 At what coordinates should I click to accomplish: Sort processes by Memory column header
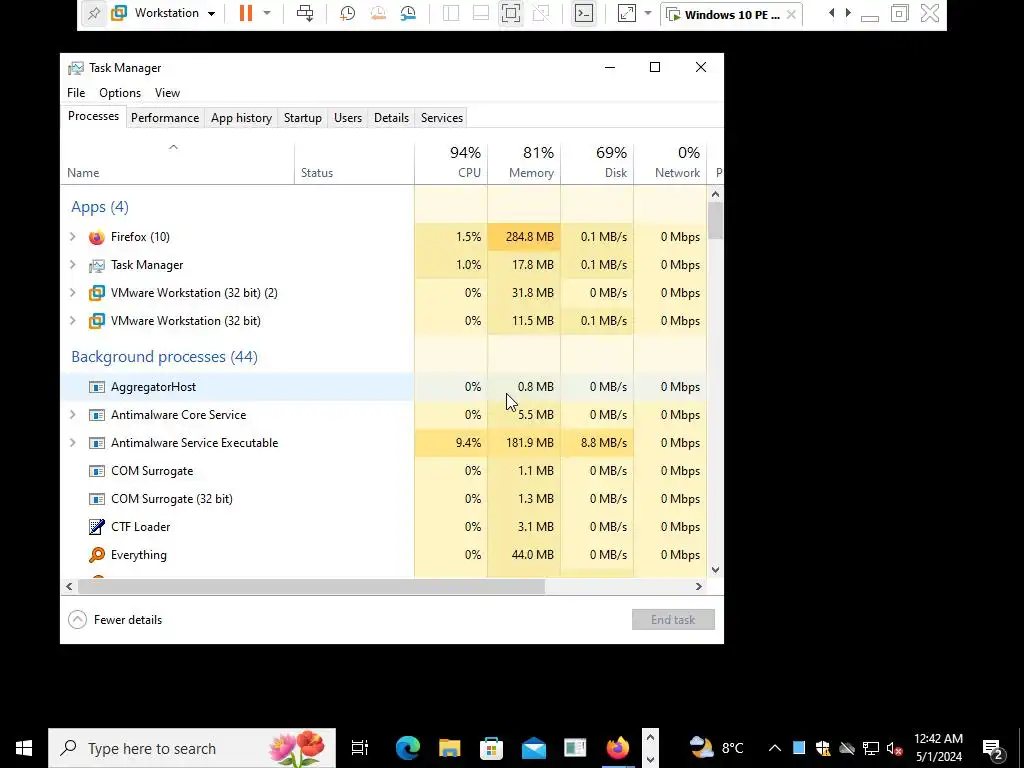[x=524, y=162]
